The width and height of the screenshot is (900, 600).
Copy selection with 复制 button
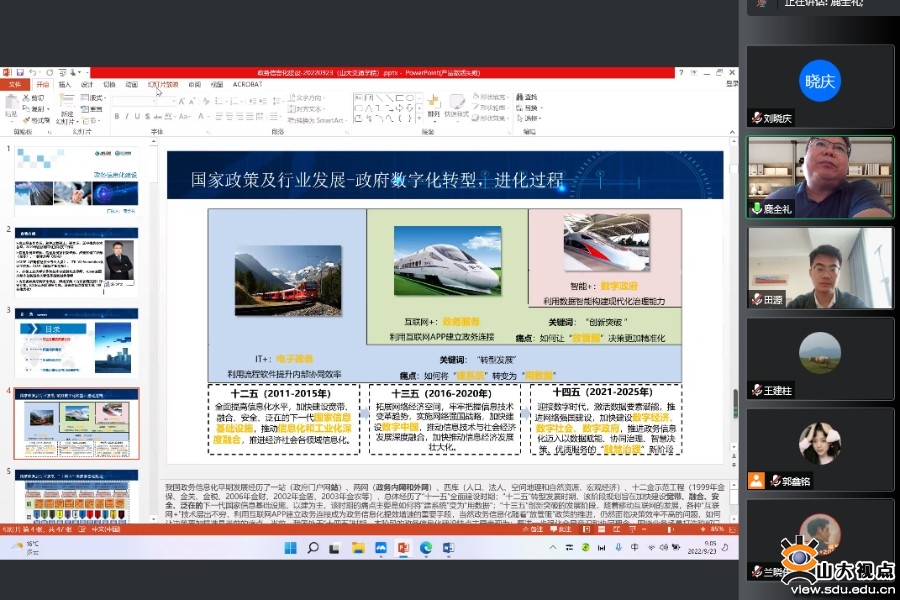pyautogui.click(x=35, y=109)
